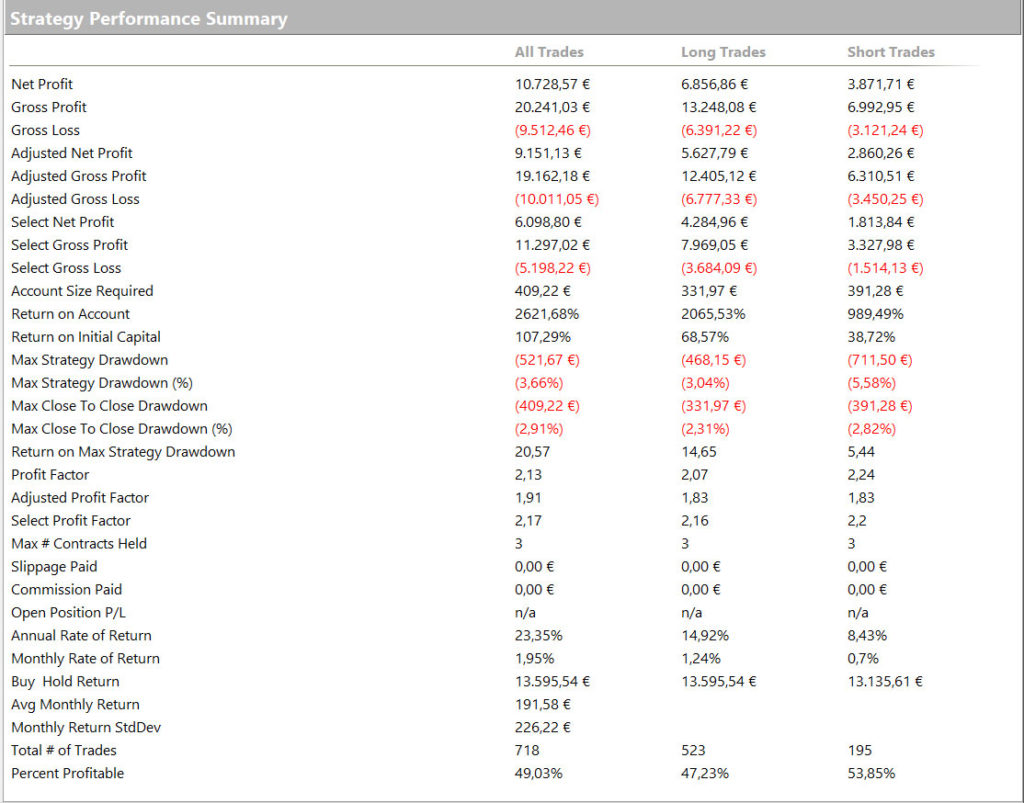1024x803 pixels.
Task: Select the Gross Profit row label
Action: coord(49,107)
